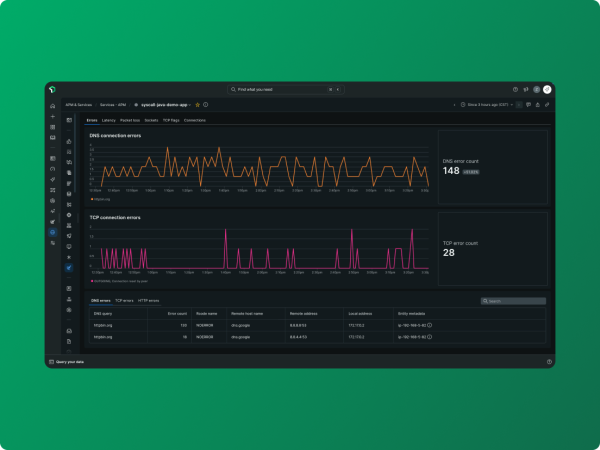Viewport: 600px width, 450px height.
Task: Open the HTTP errors table tab
Action: 148,301
